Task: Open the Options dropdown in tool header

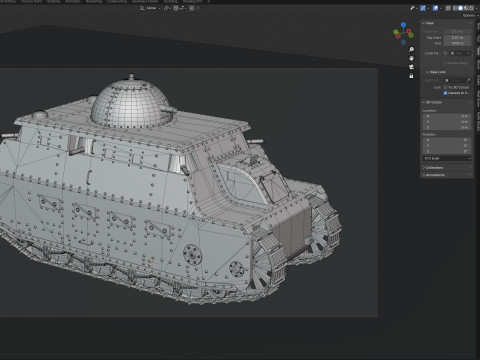Action: coord(471,16)
